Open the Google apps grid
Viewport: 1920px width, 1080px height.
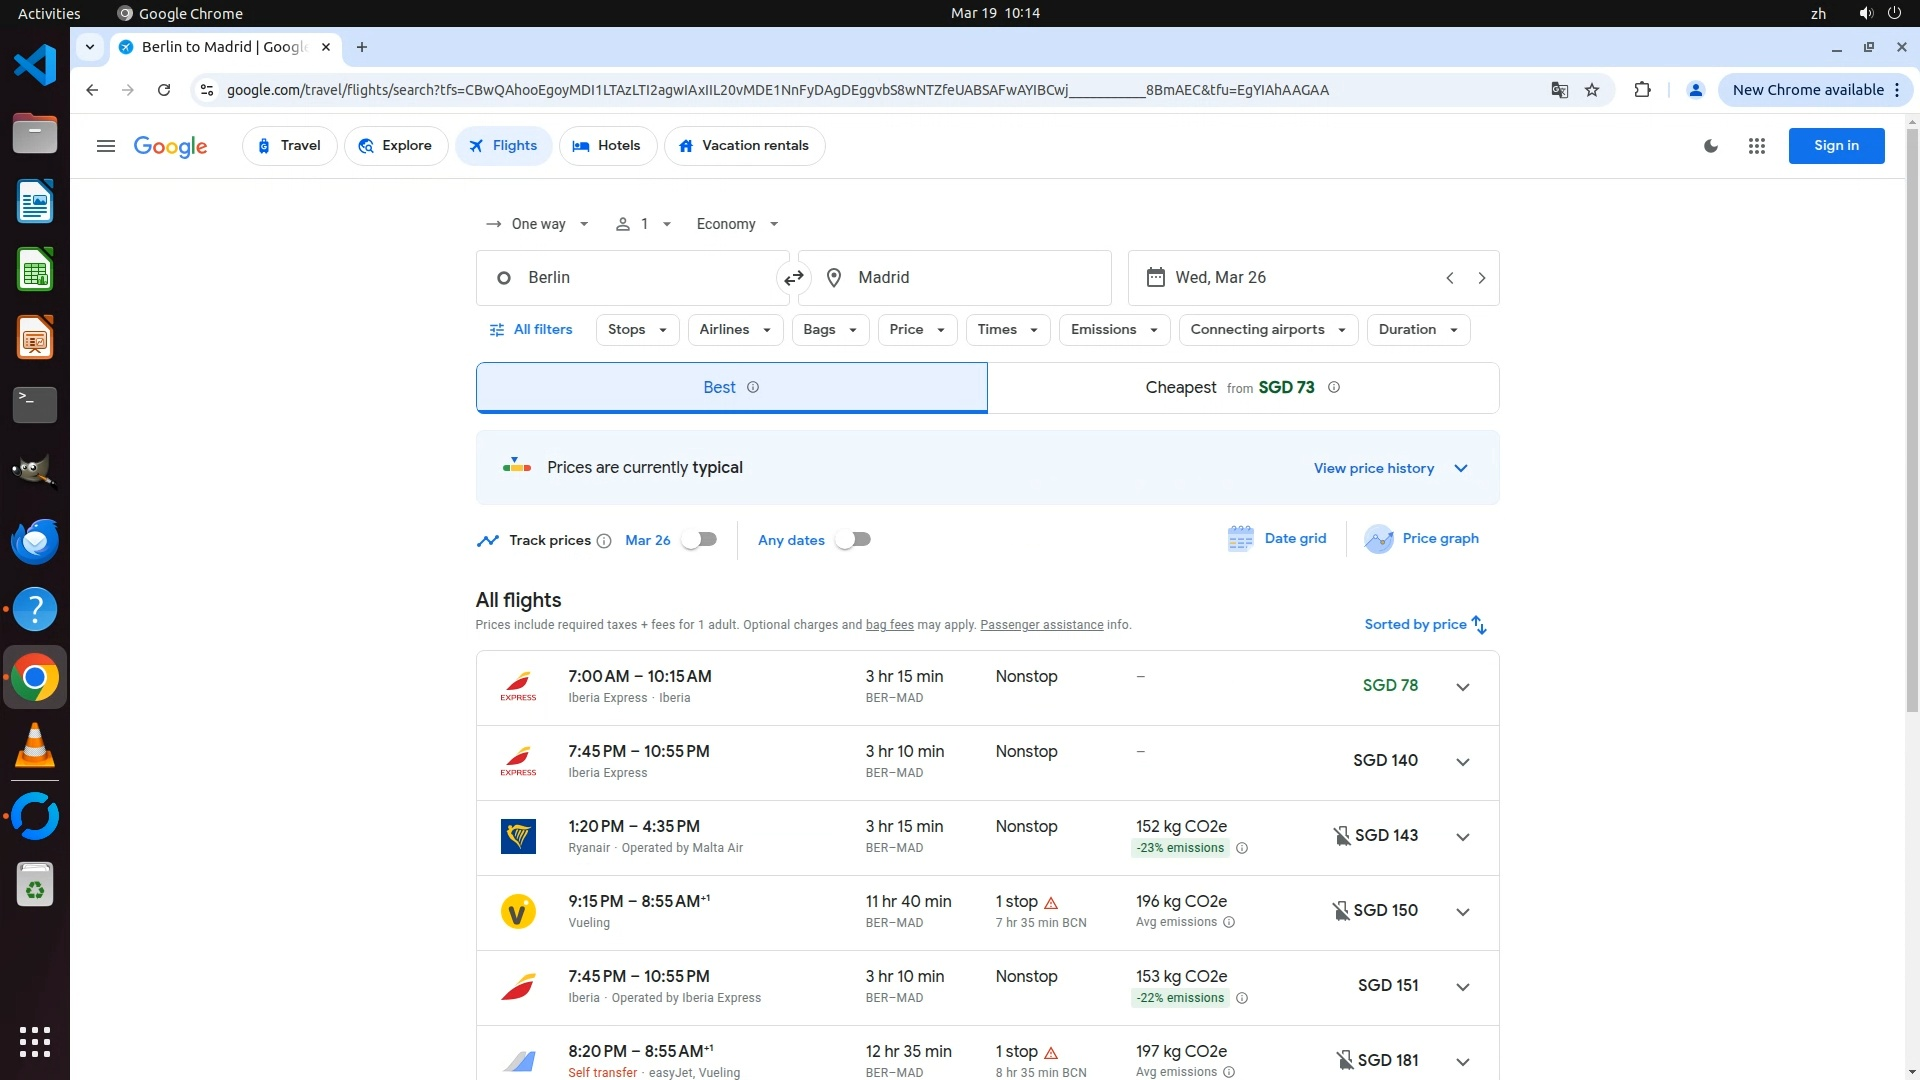[1756, 146]
